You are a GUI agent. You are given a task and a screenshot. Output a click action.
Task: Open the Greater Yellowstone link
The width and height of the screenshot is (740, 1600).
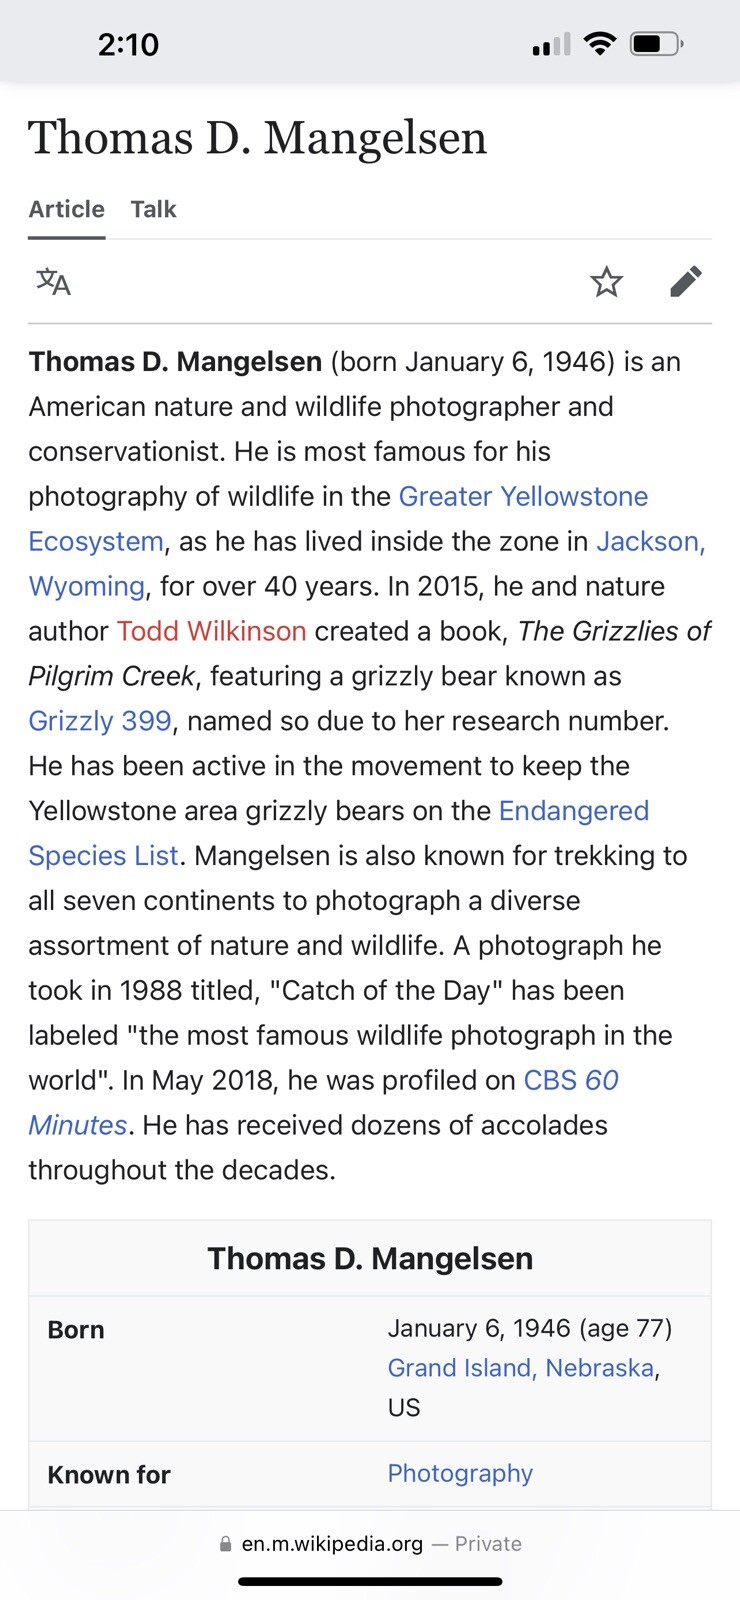tap(523, 496)
